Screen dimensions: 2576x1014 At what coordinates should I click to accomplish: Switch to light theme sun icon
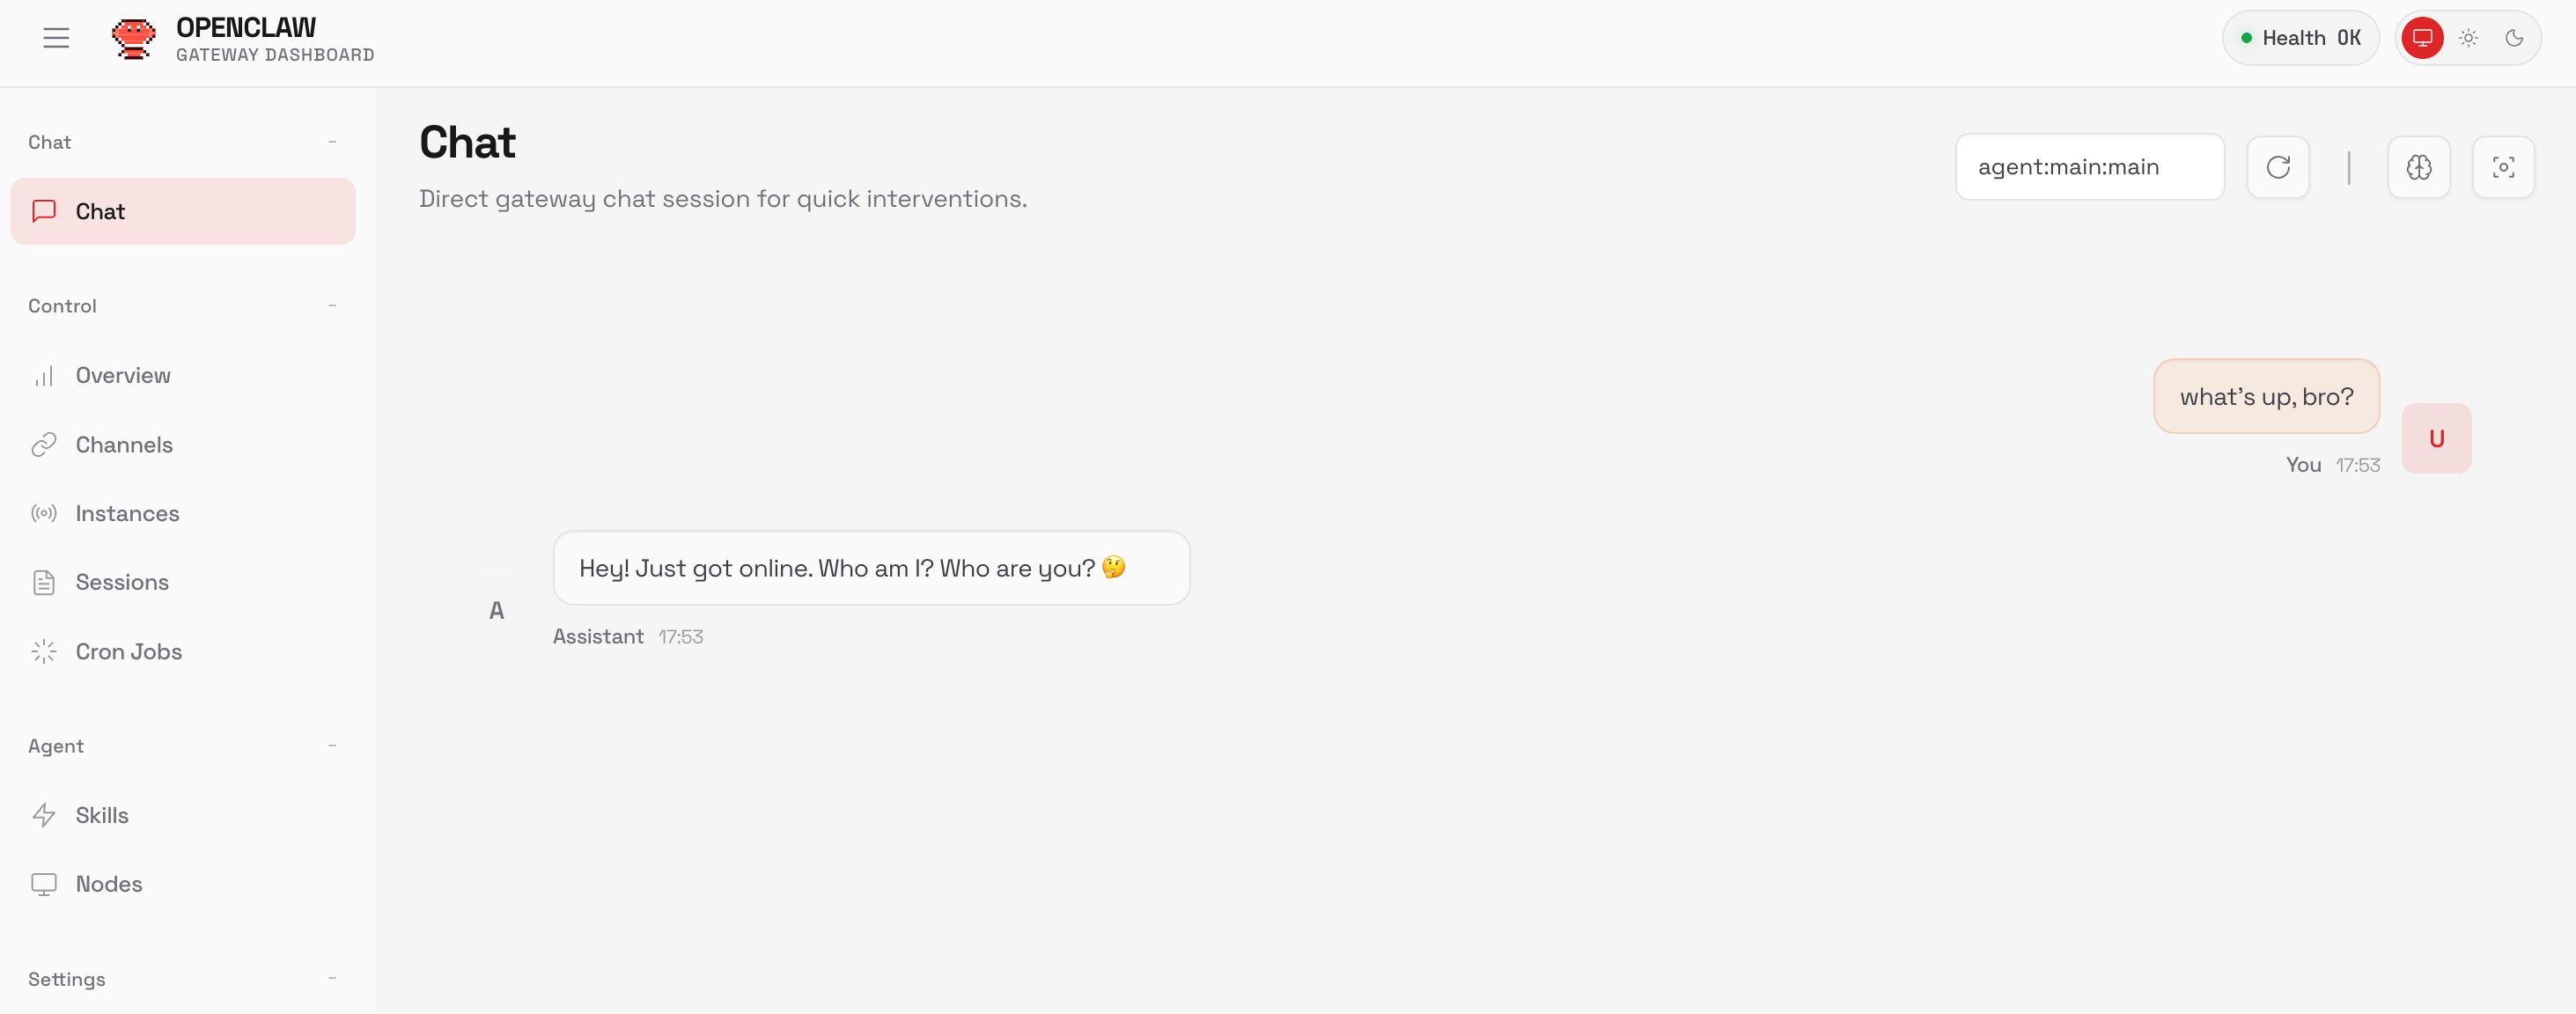2468,38
